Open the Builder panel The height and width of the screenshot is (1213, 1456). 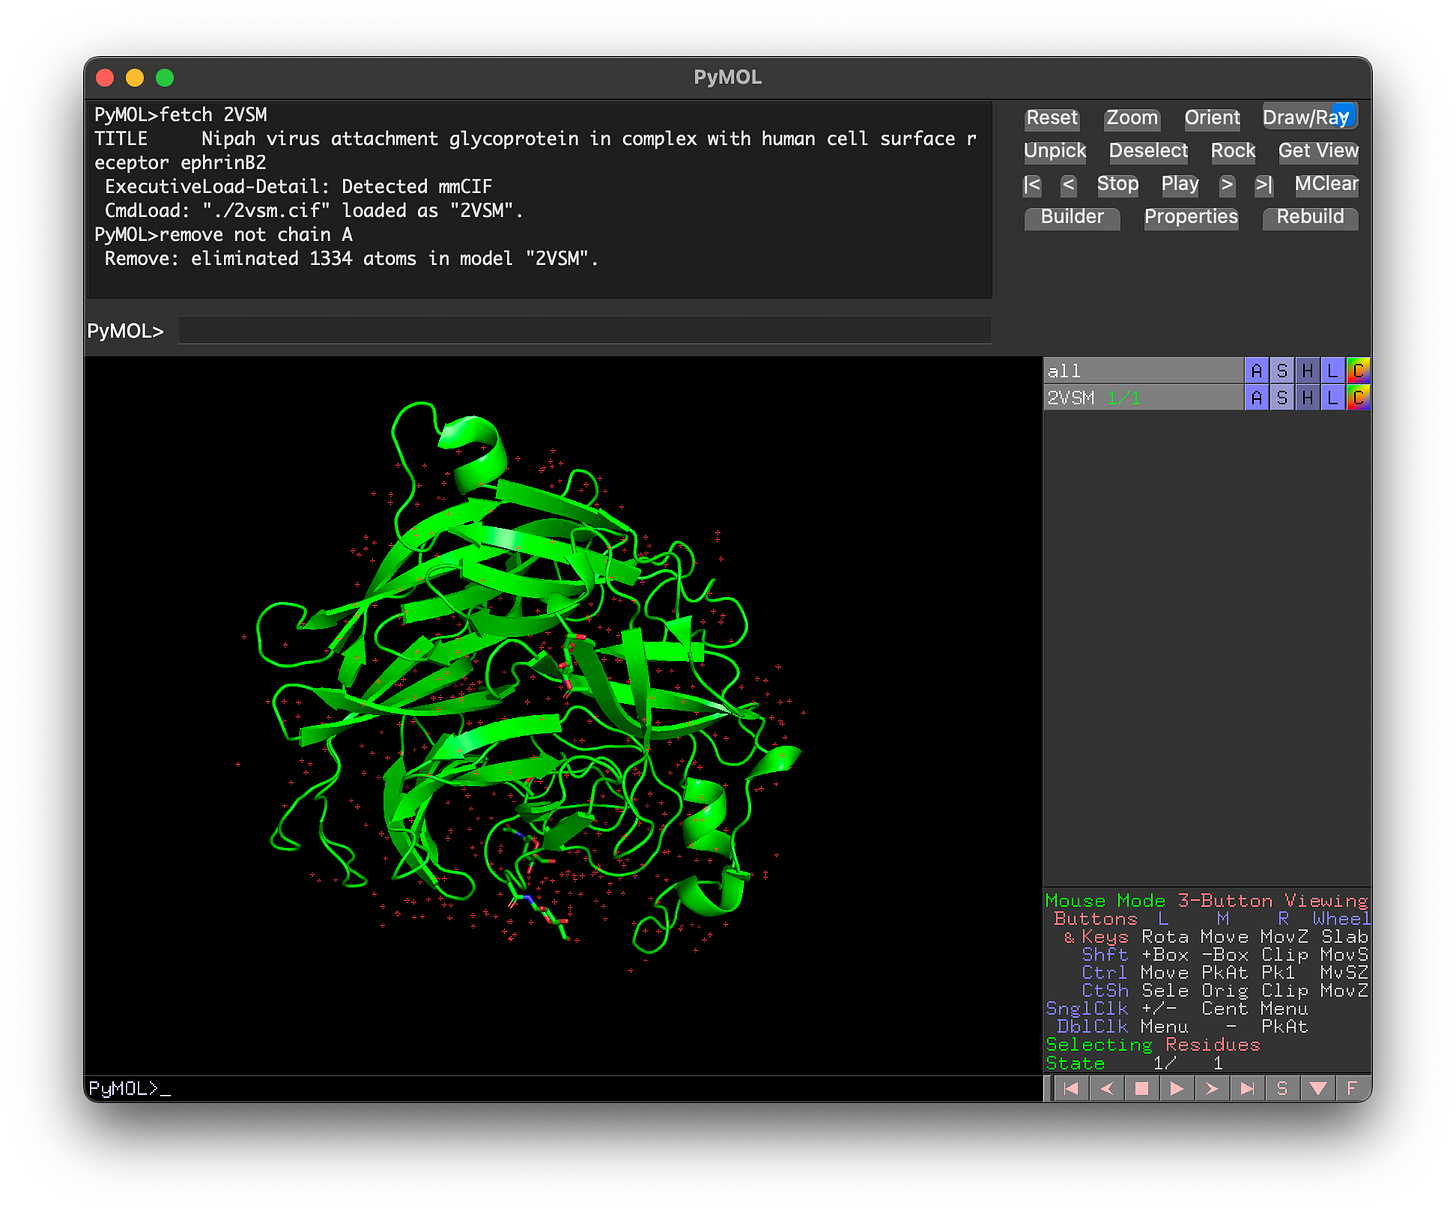click(x=1072, y=217)
